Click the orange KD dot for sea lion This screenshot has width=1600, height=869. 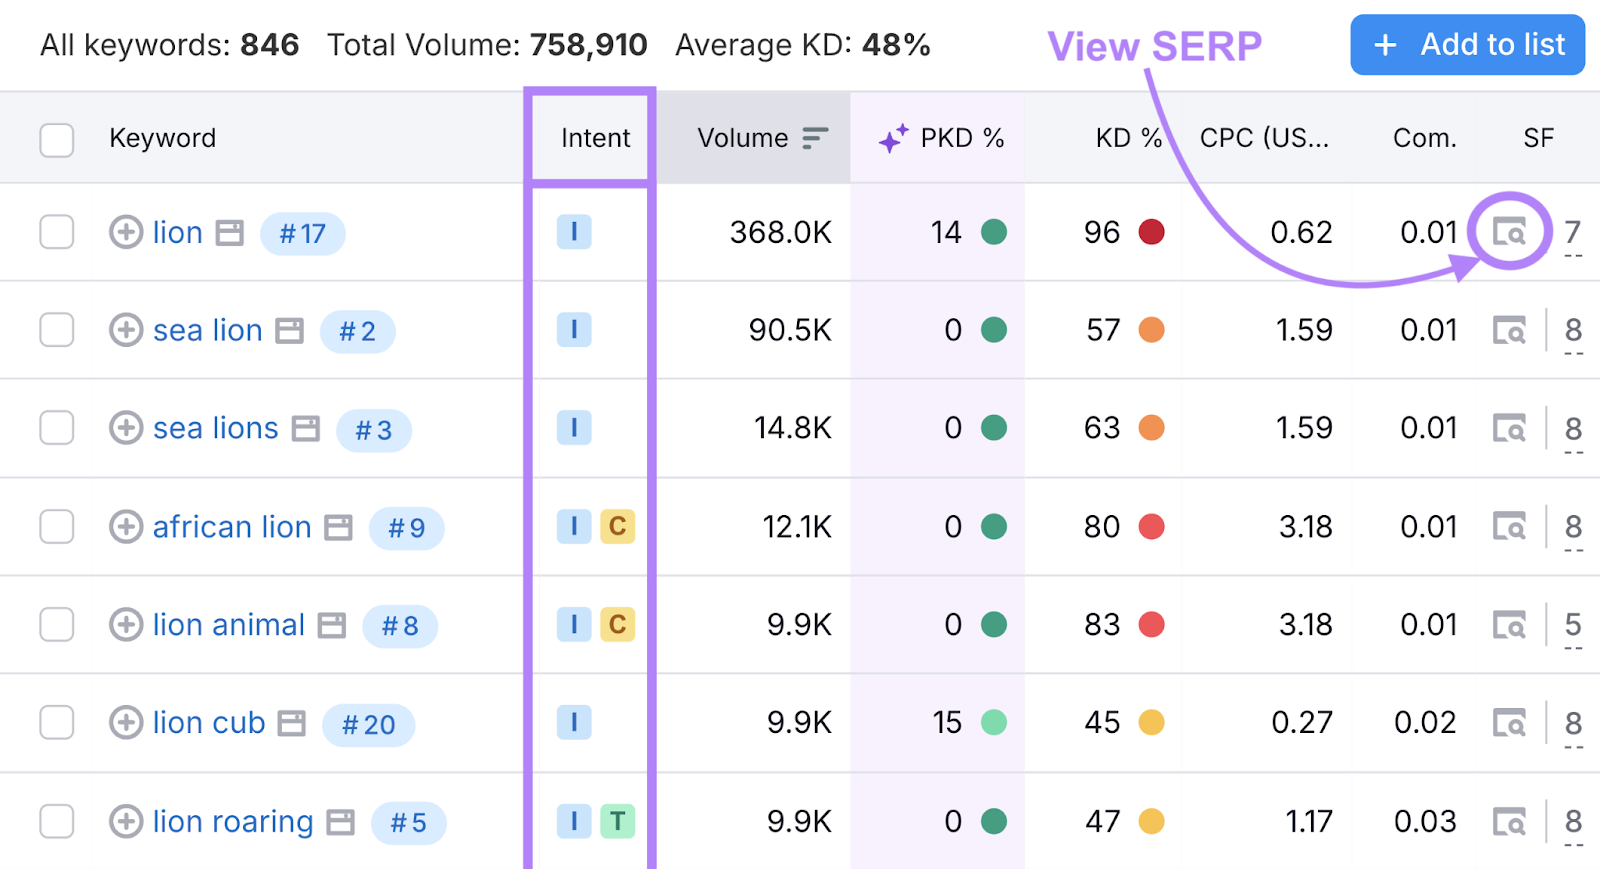tap(1152, 330)
